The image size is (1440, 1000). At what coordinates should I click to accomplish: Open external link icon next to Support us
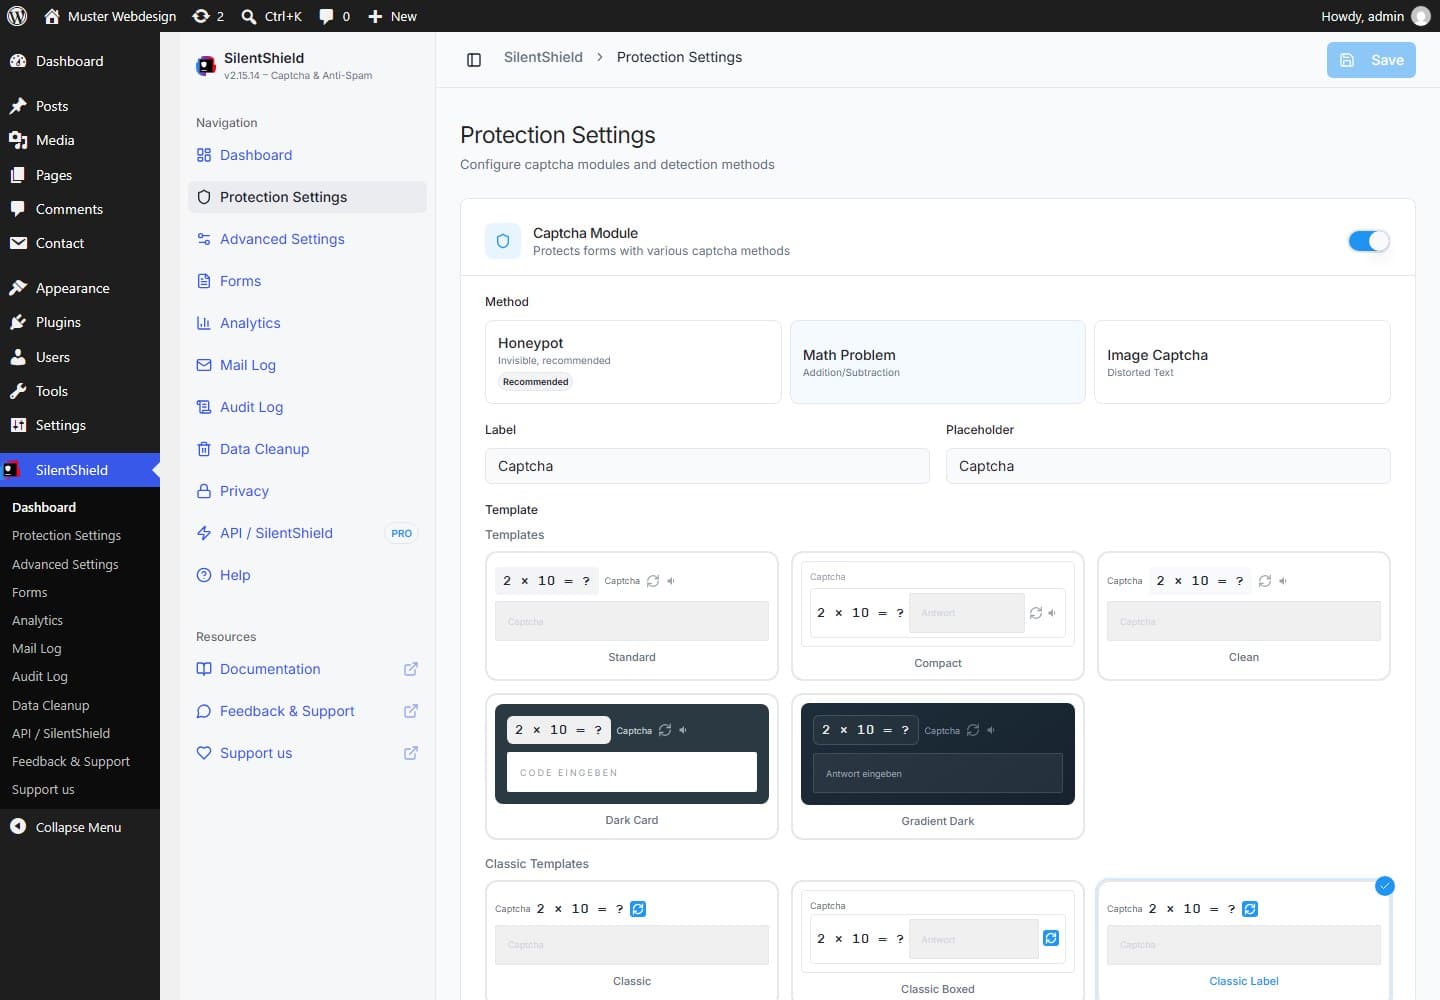click(x=410, y=753)
